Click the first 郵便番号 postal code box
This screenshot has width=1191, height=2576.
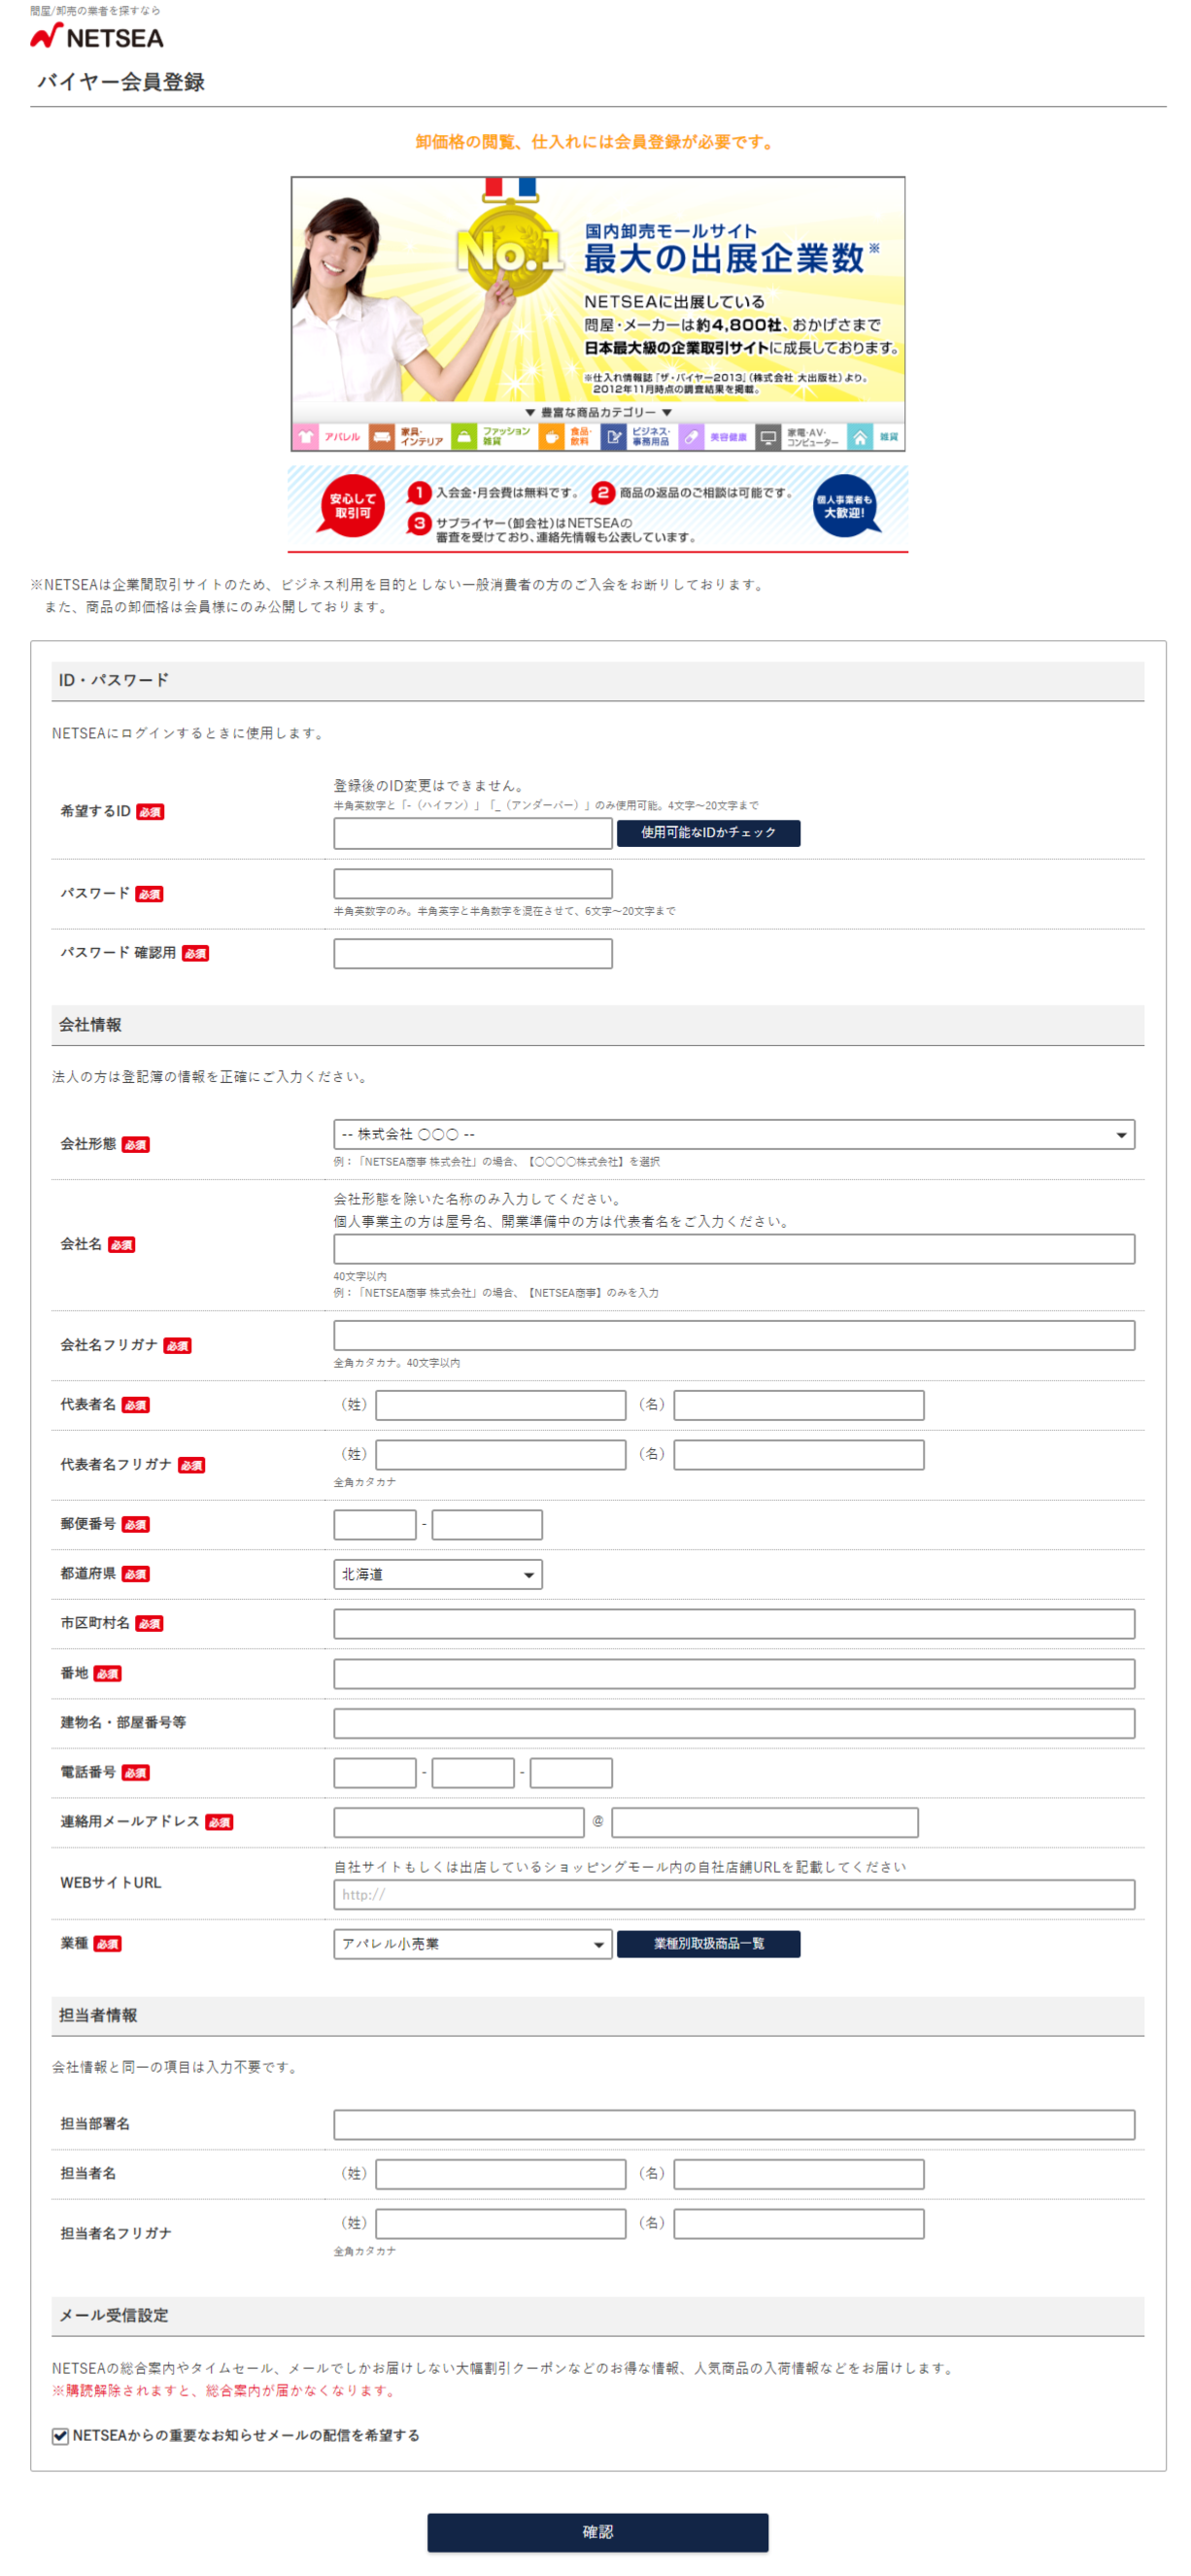click(x=374, y=1525)
